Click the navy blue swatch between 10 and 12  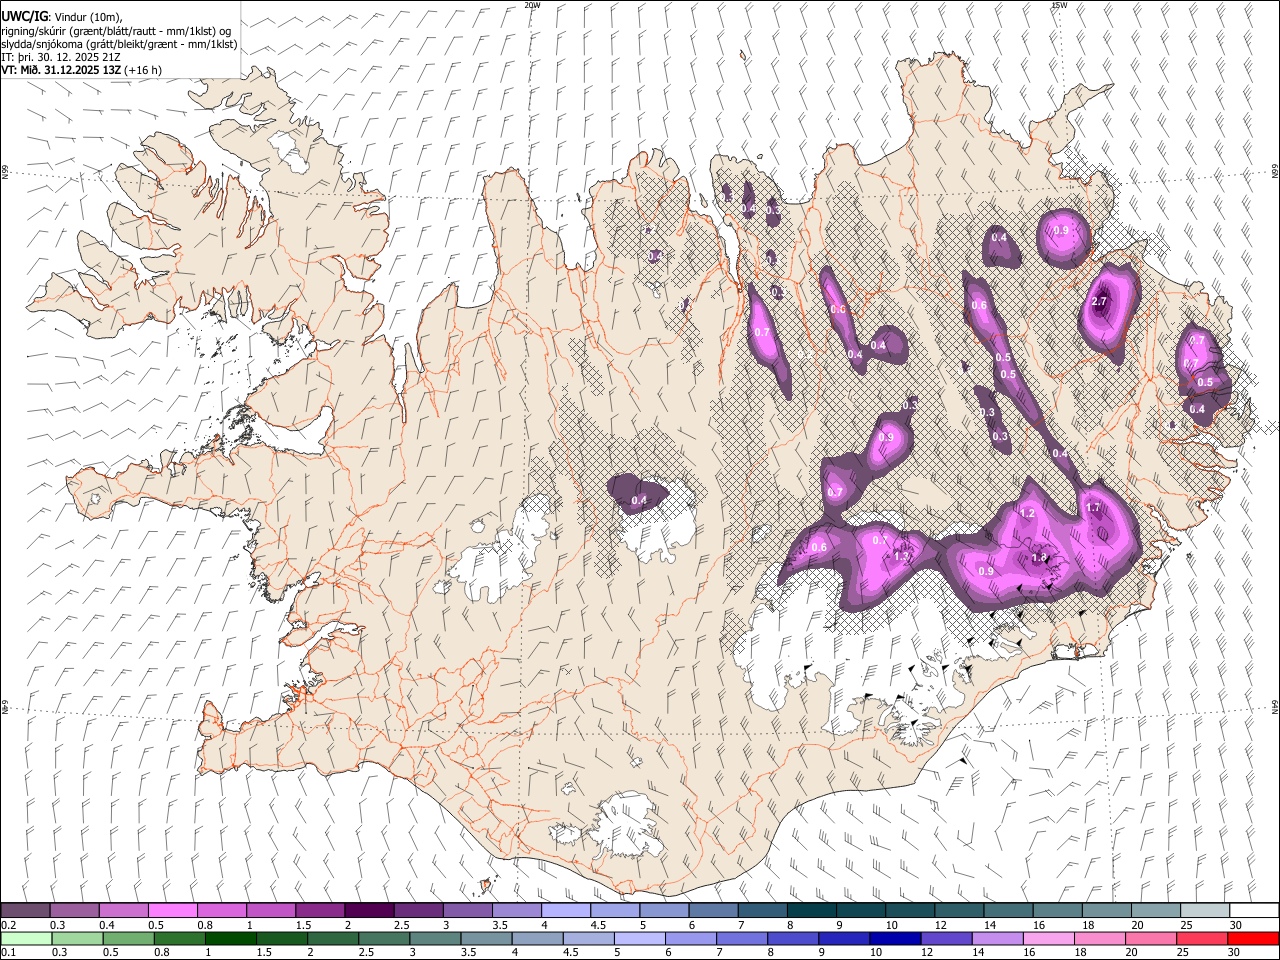pos(895,938)
